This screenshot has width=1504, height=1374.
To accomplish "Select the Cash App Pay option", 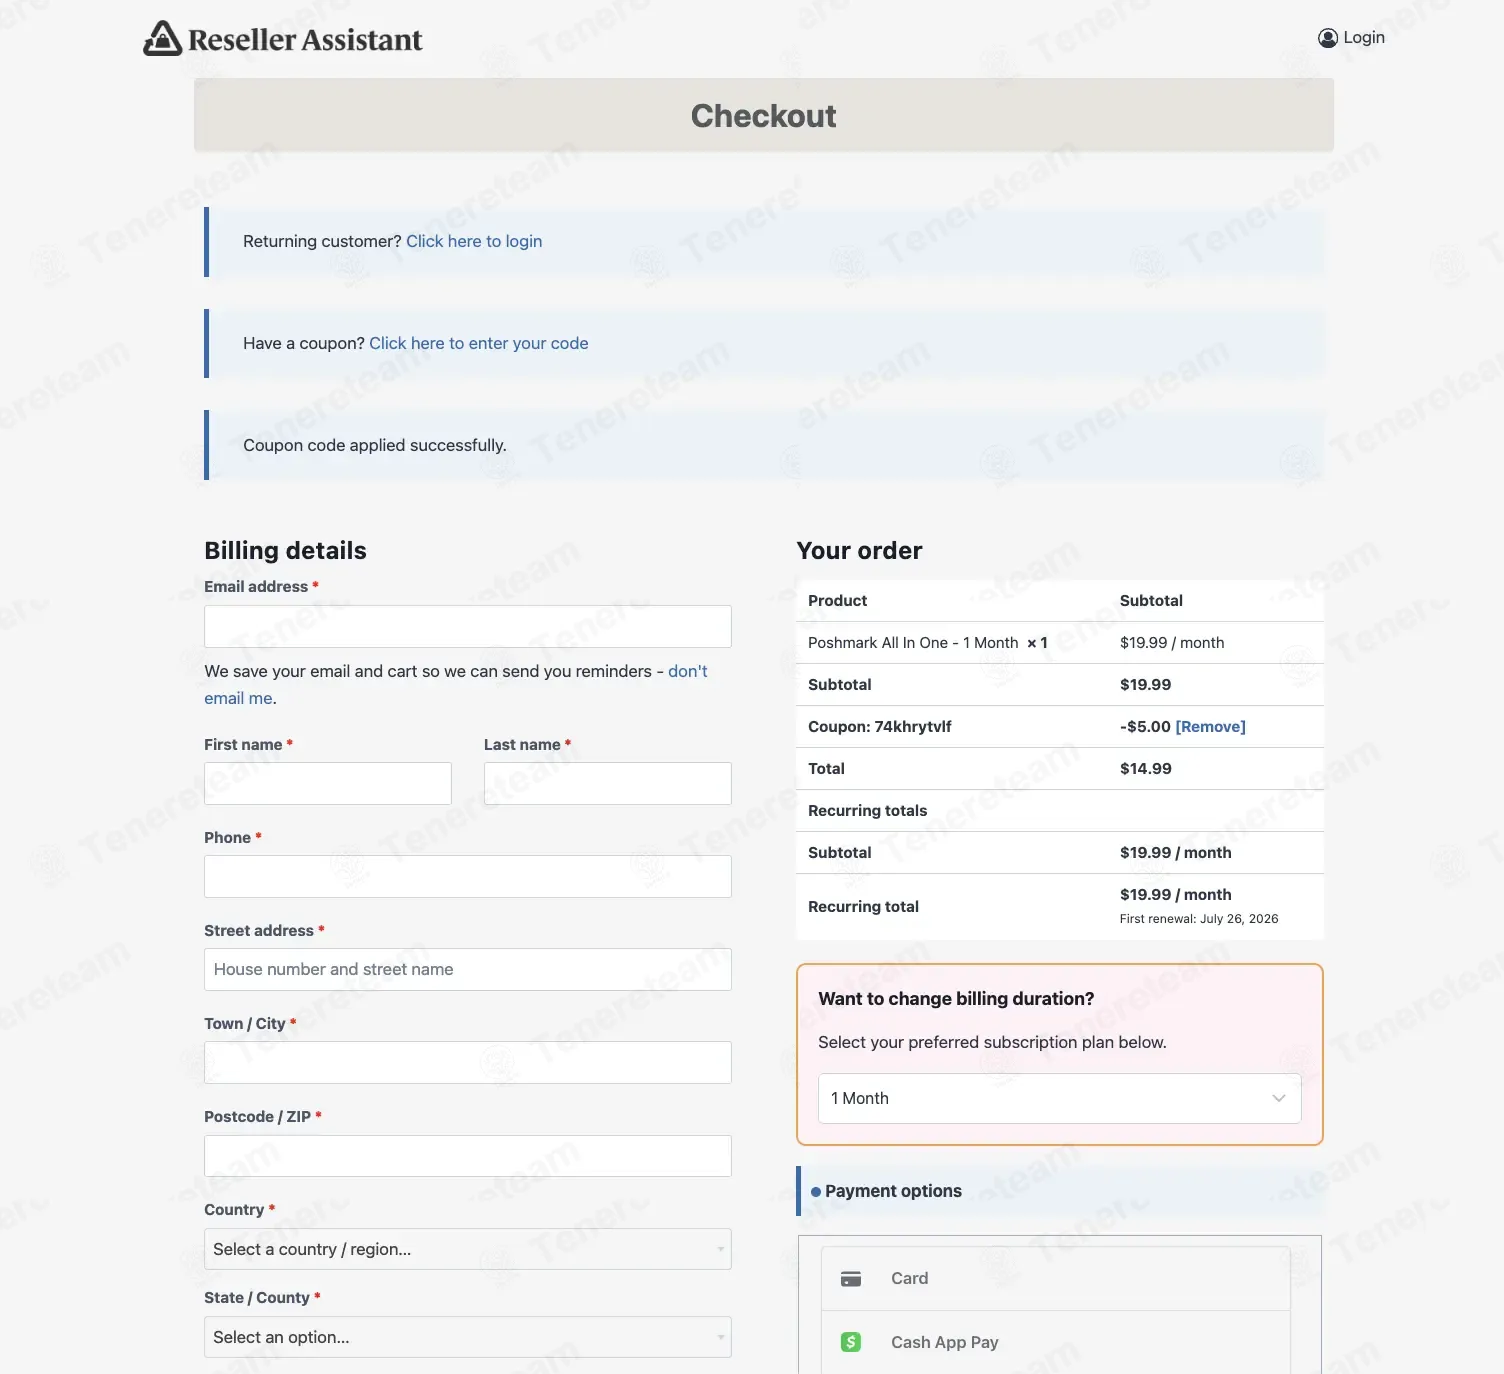I will tap(1056, 1342).
